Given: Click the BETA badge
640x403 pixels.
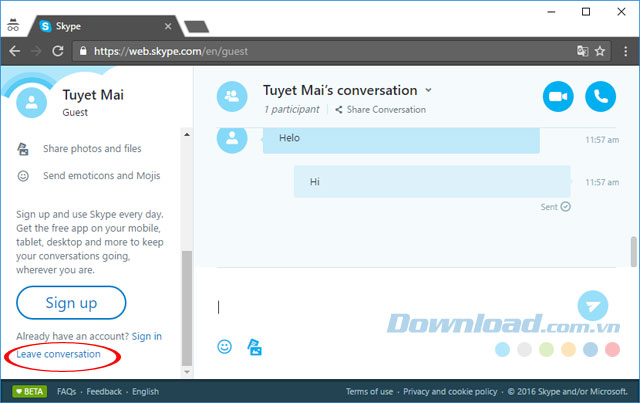Looking at the screenshot, I should 30,392.
